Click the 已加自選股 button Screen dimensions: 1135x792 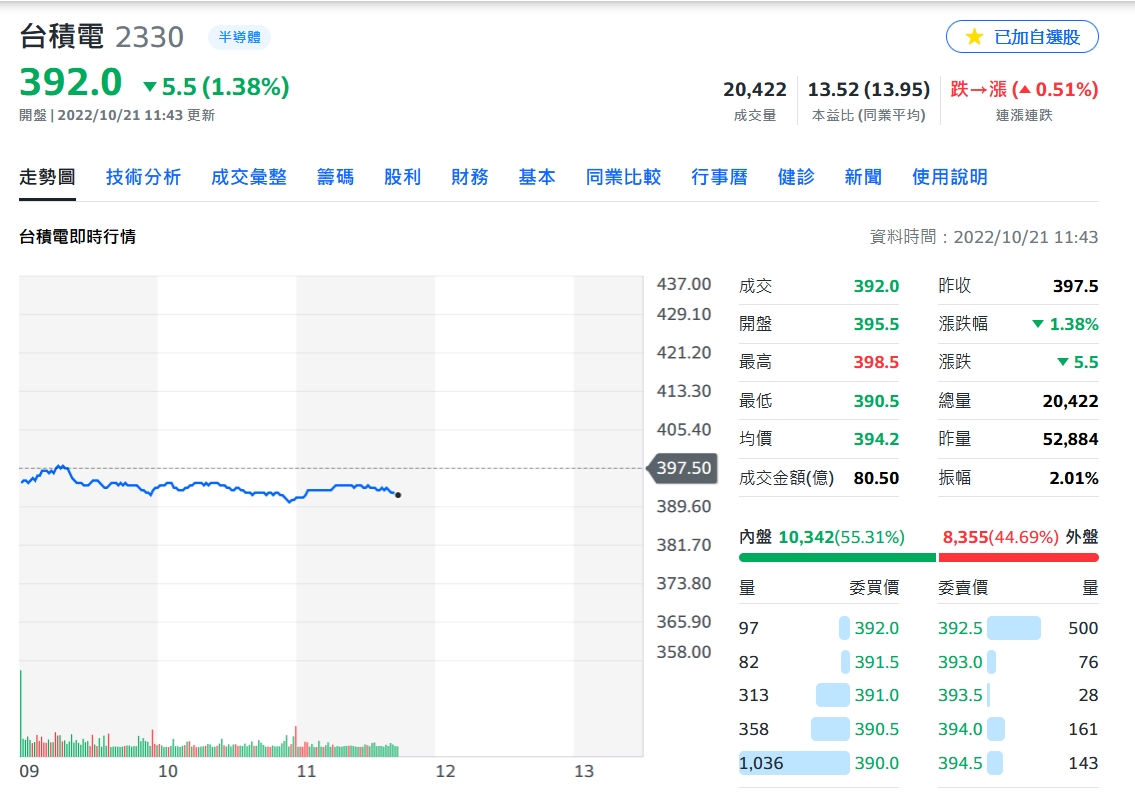pos(1022,37)
